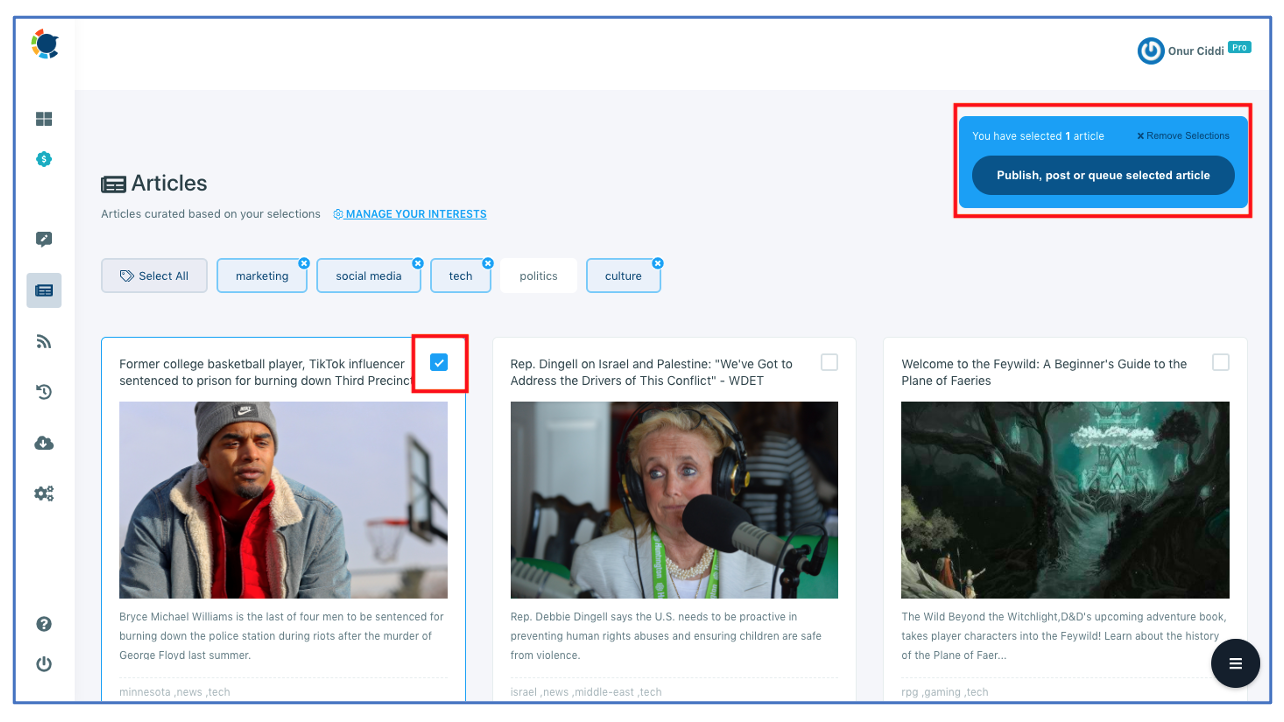Check the Rep. Dingell article checkbox

(x=829, y=363)
